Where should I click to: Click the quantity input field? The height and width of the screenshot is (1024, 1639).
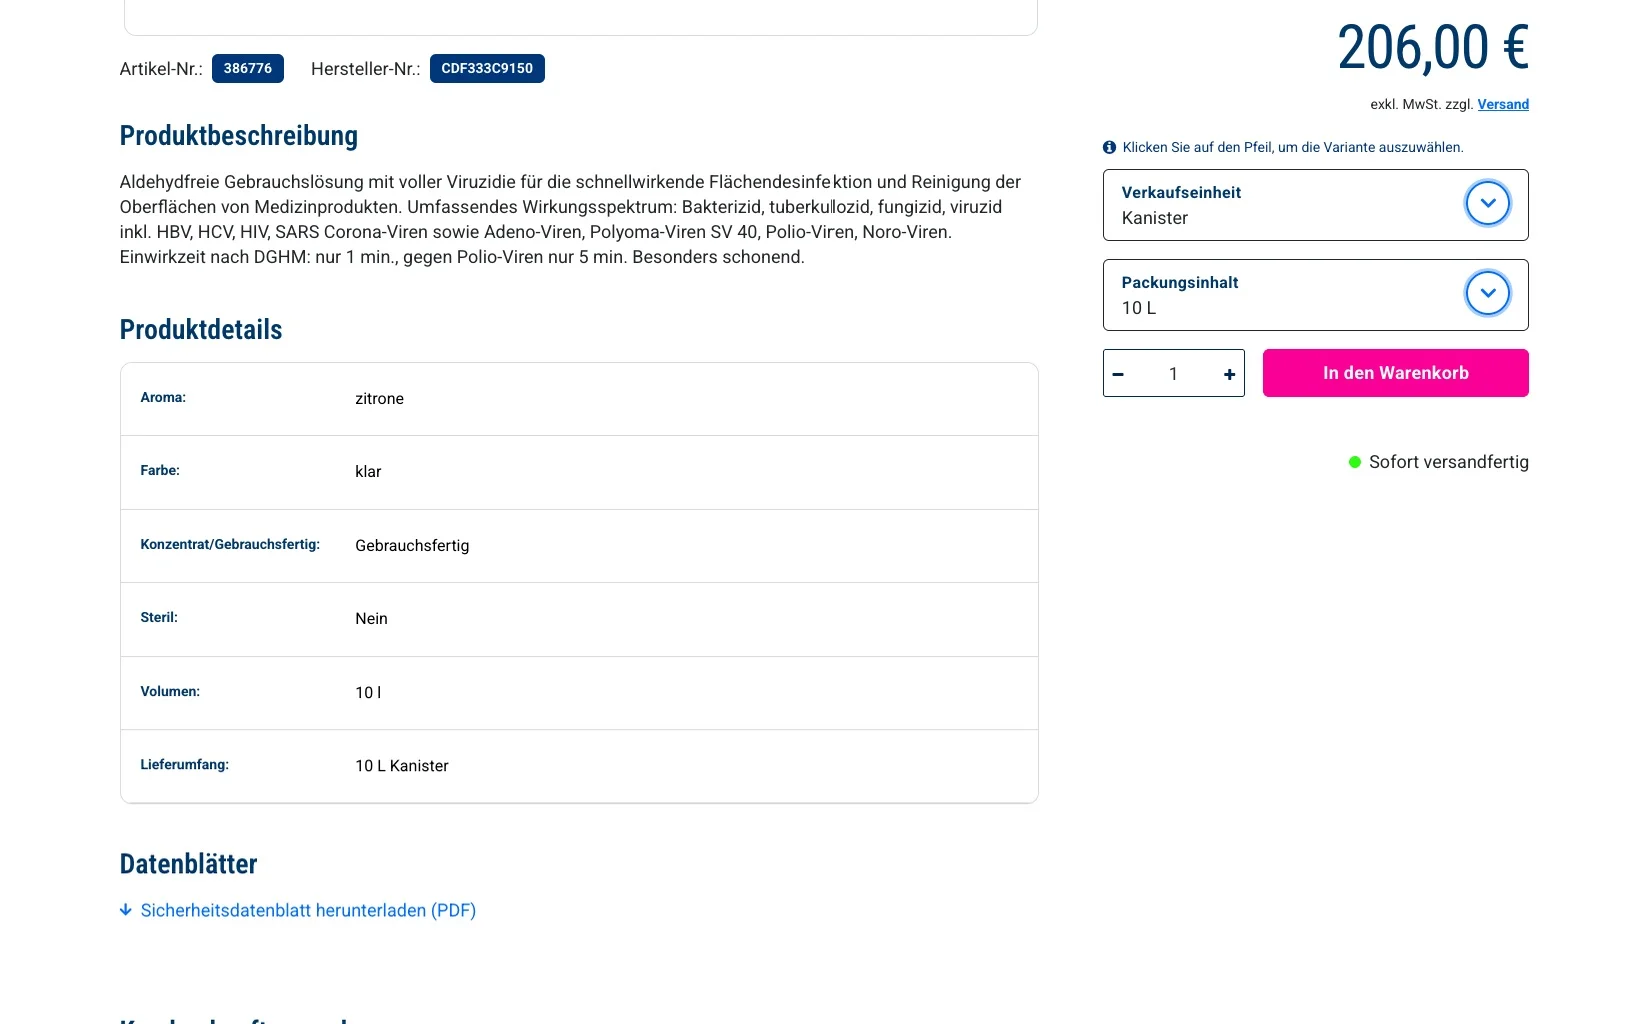1173,374
